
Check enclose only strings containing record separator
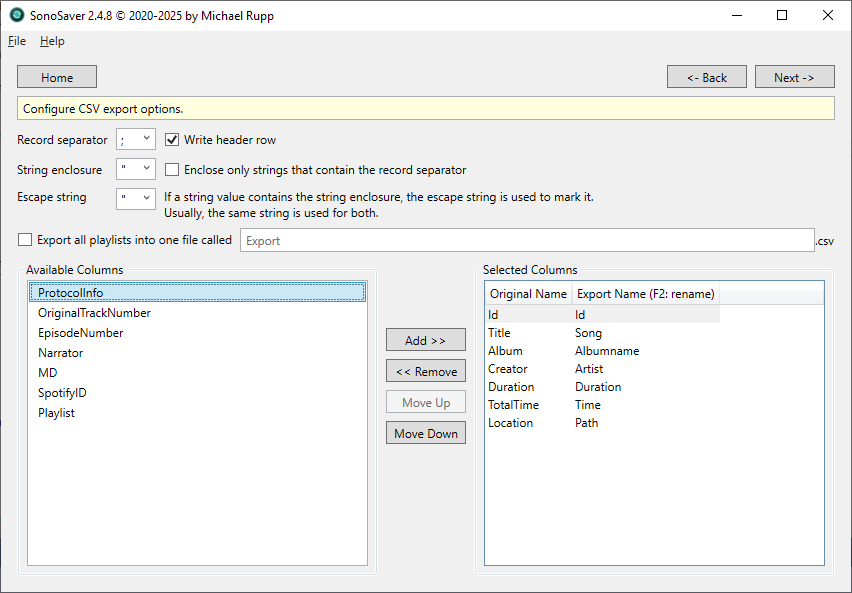pos(171,169)
